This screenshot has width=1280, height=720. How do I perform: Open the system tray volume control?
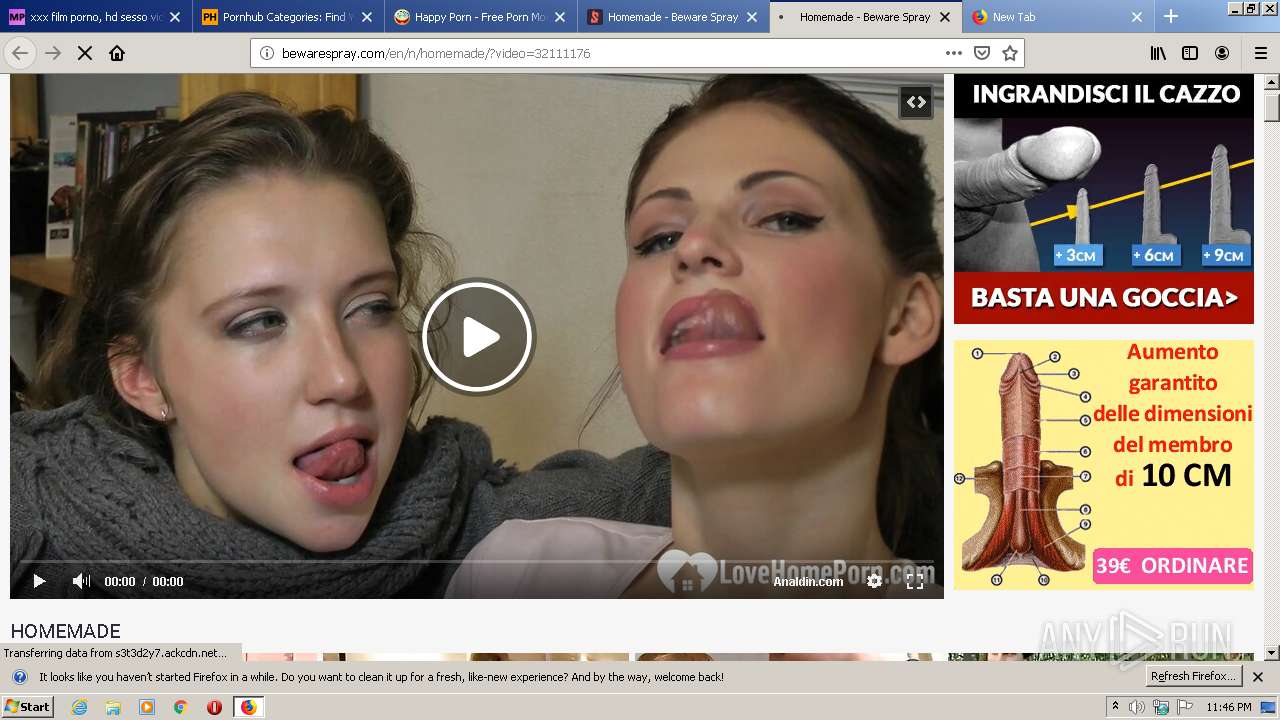point(1138,707)
